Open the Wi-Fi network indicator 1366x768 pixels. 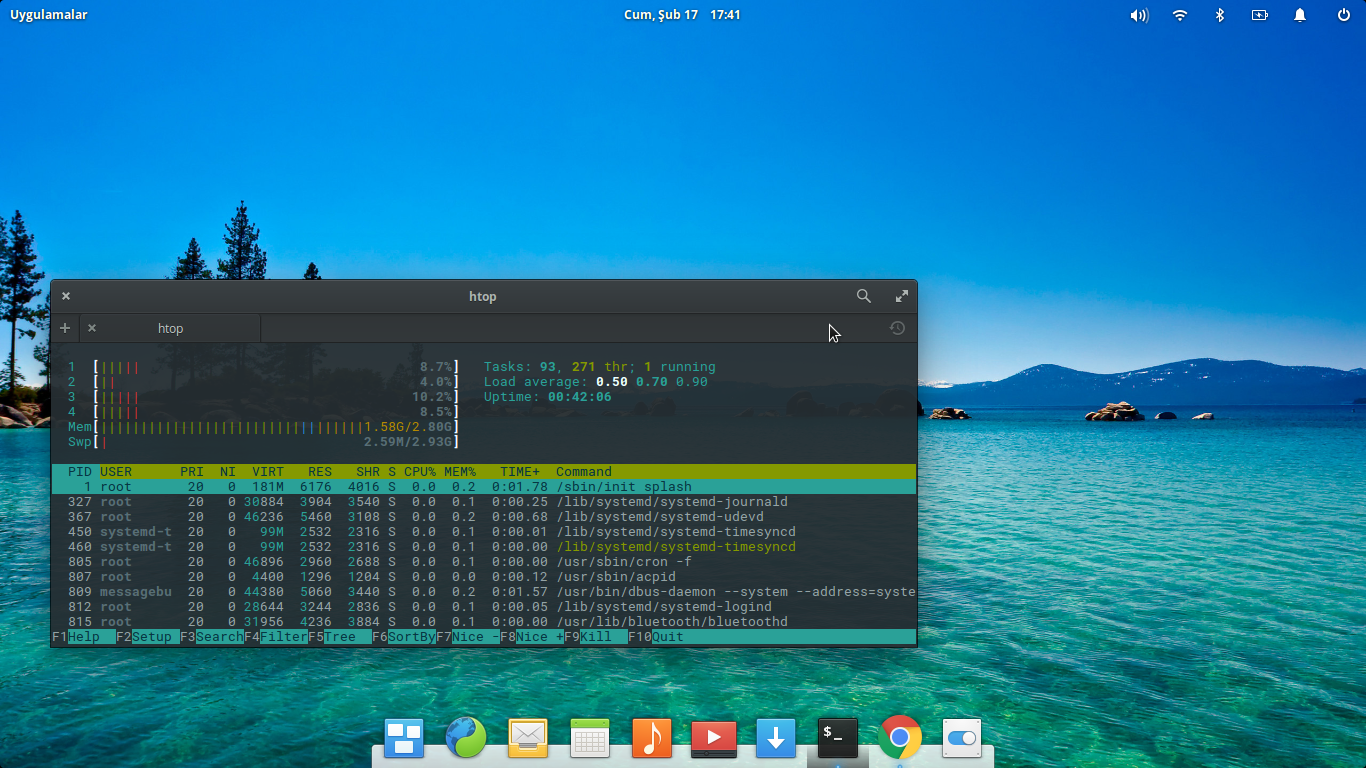(x=1180, y=15)
